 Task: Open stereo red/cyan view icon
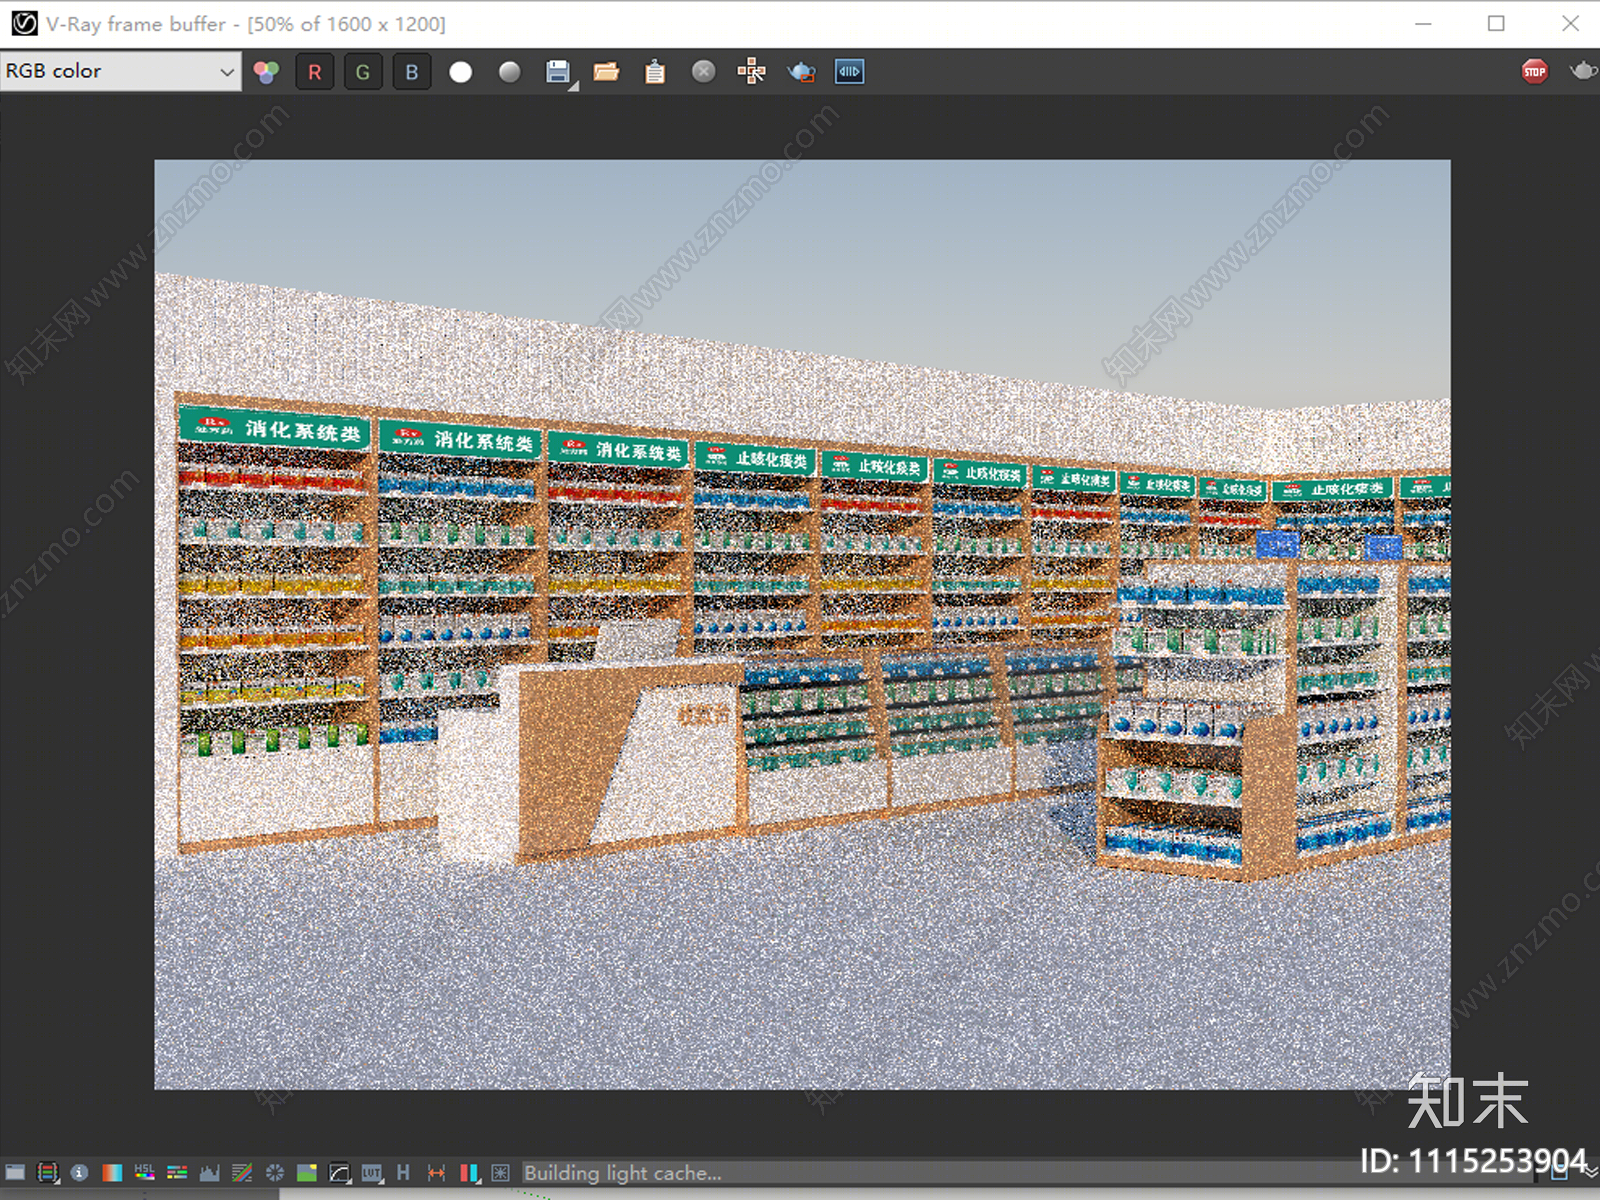(x=469, y=1172)
